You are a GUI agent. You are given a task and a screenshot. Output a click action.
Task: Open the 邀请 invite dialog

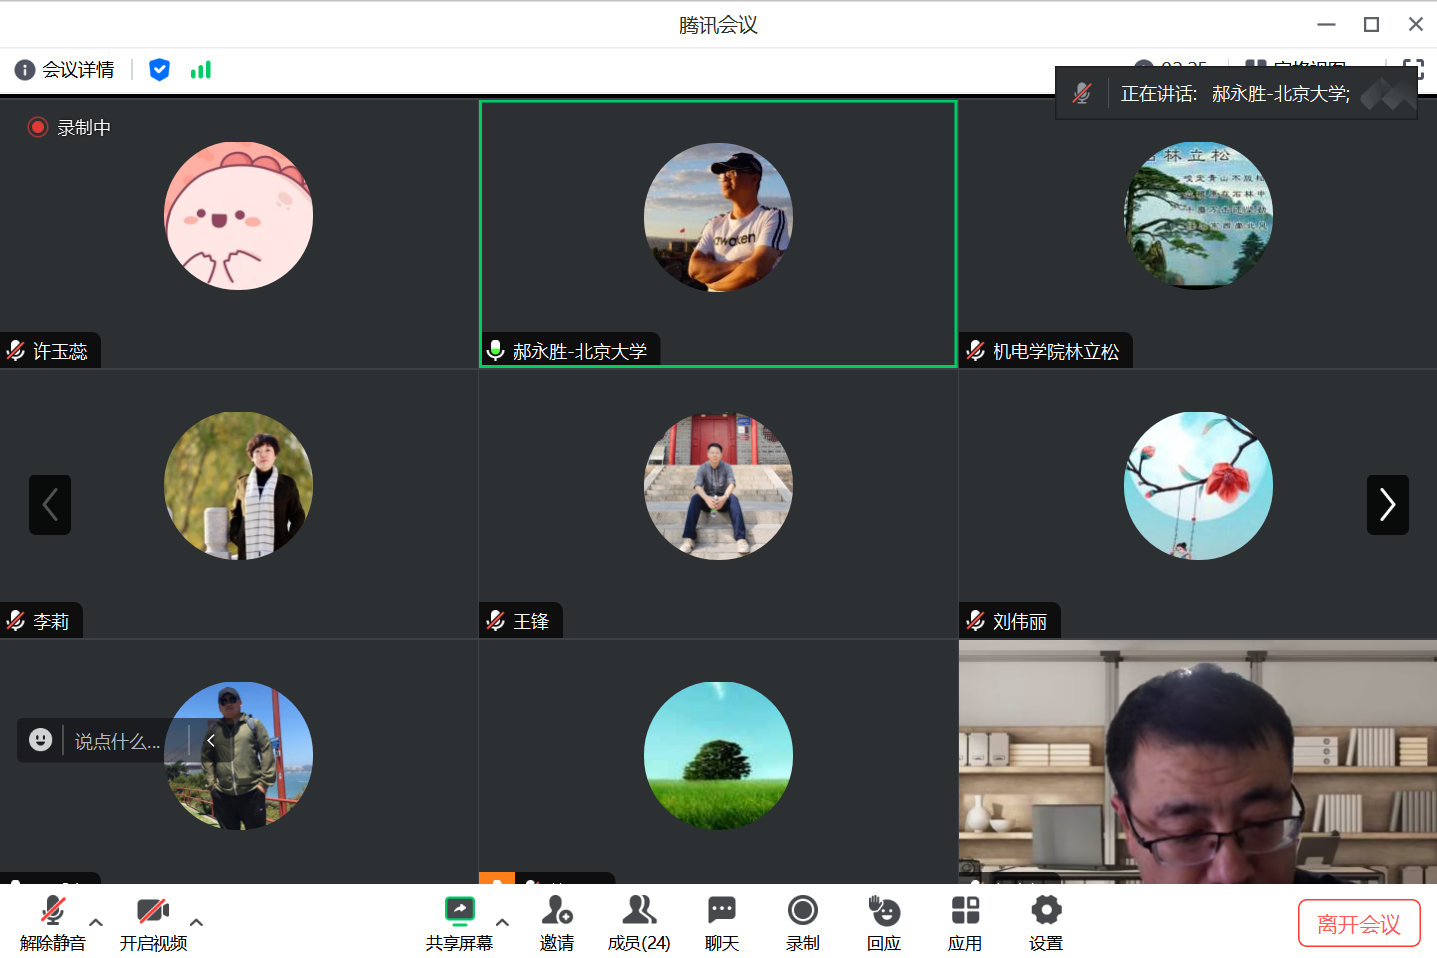[557, 923]
